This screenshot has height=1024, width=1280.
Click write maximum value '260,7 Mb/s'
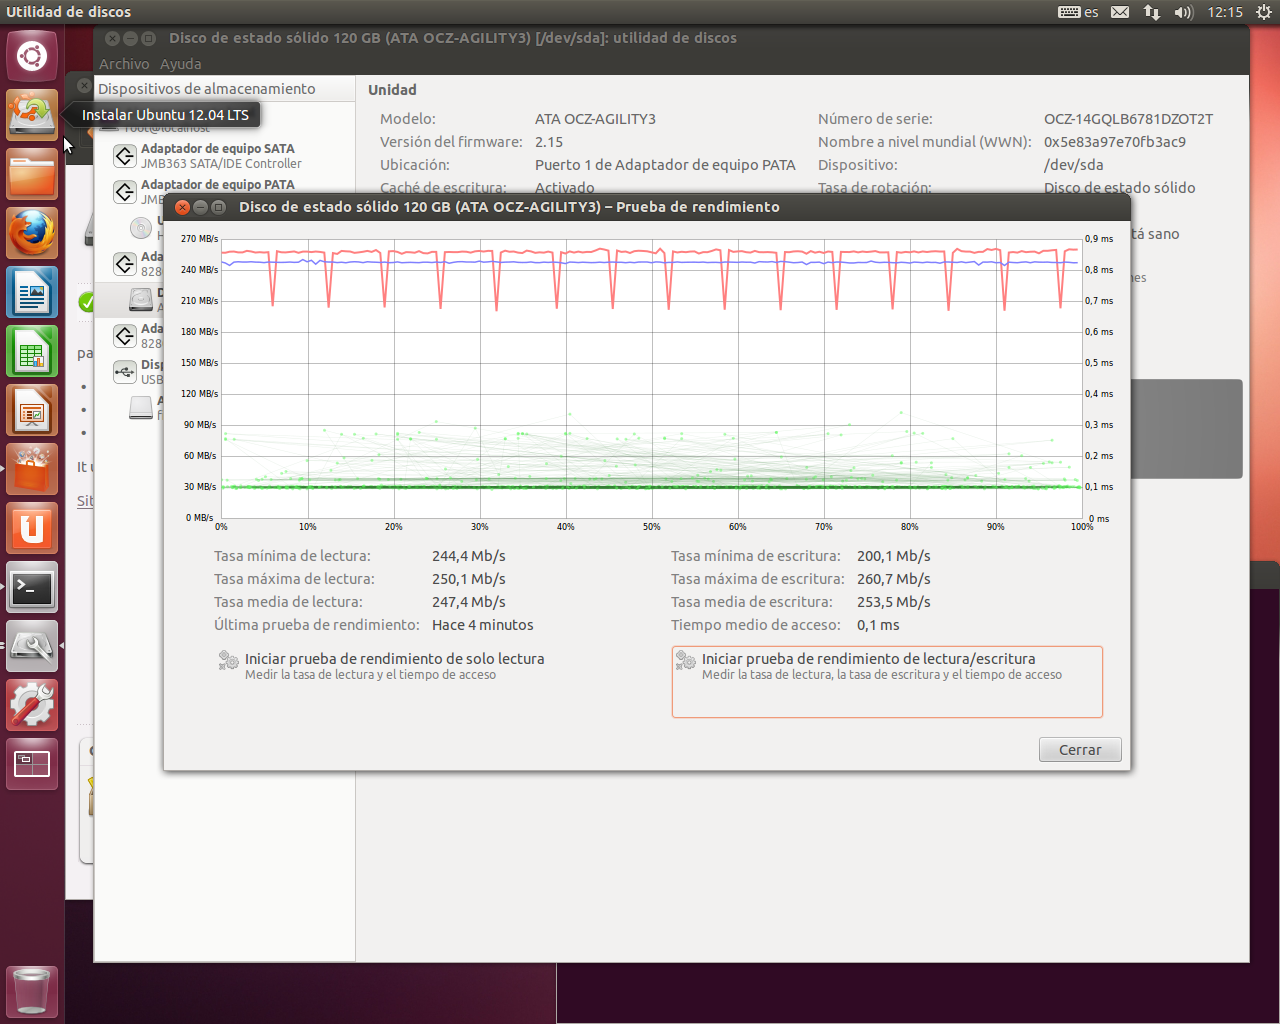coord(894,579)
